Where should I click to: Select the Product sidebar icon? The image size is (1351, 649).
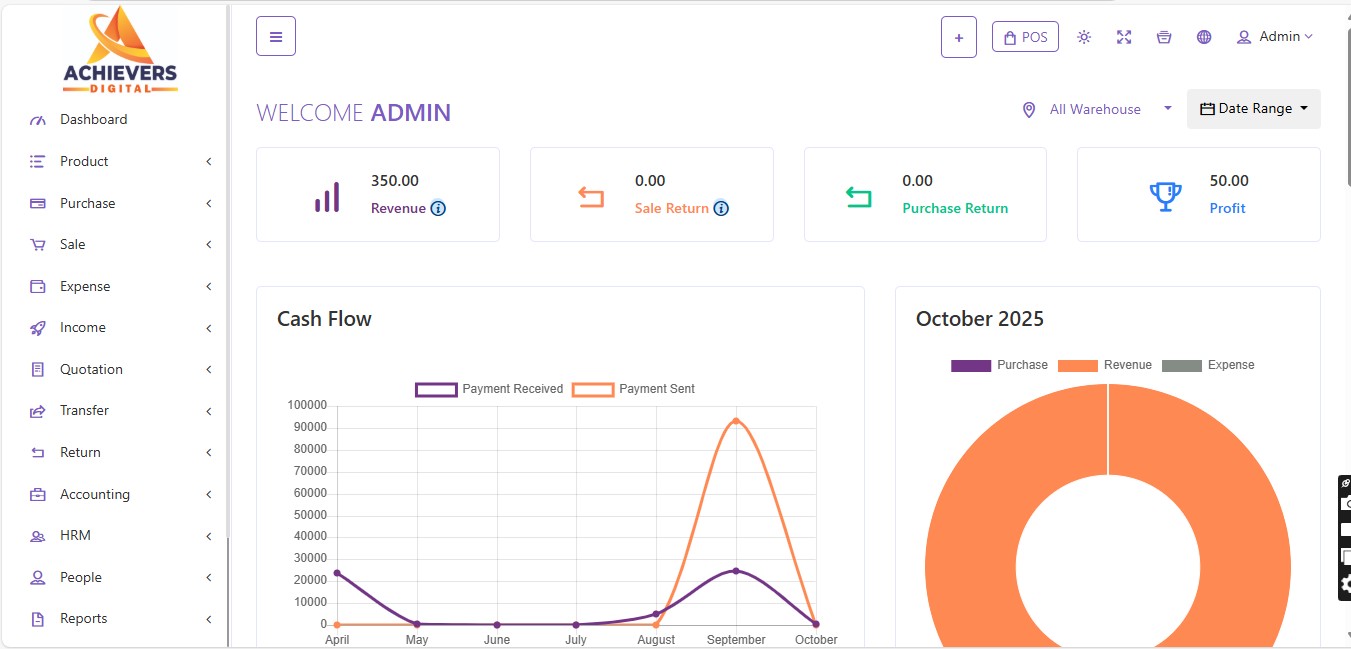point(38,161)
